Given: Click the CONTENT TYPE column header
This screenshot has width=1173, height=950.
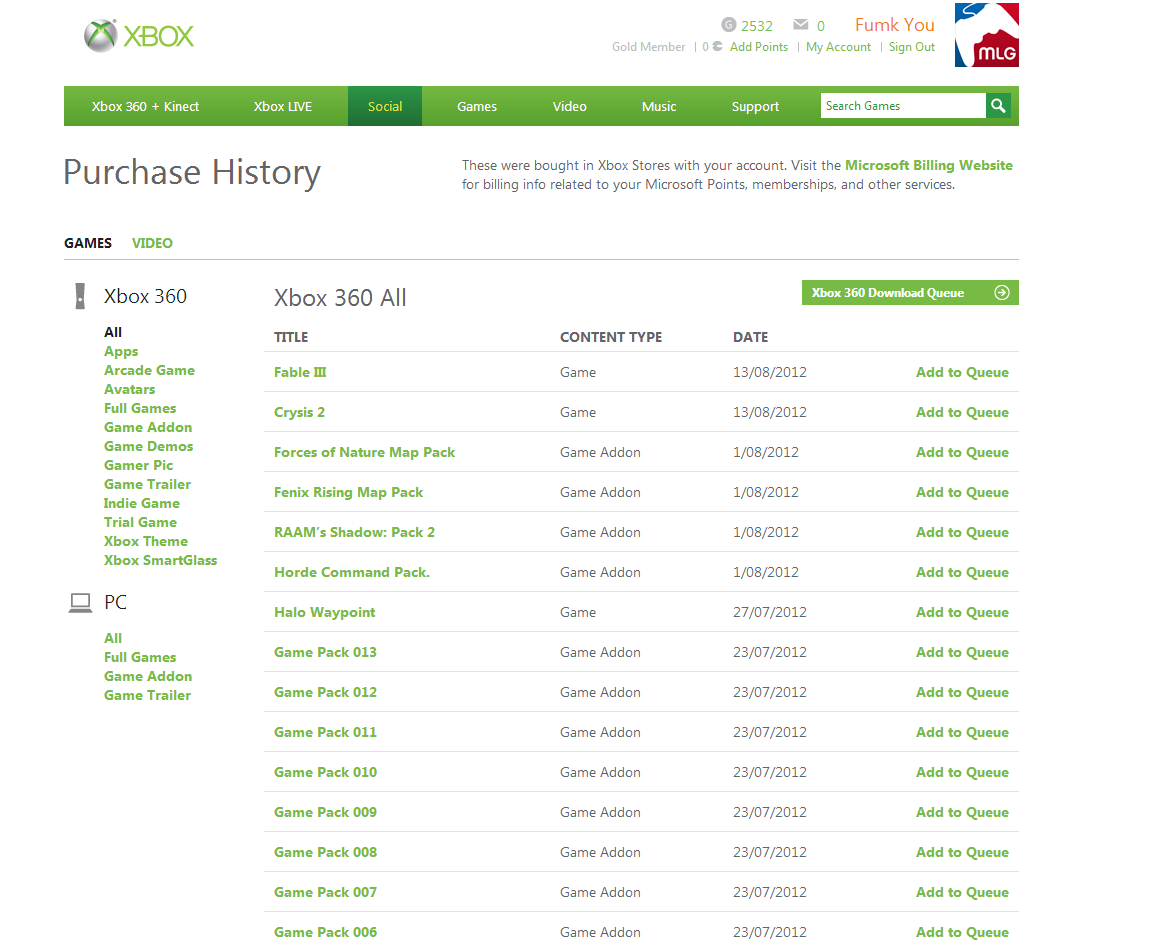Looking at the screenshot, I should 611,337.
